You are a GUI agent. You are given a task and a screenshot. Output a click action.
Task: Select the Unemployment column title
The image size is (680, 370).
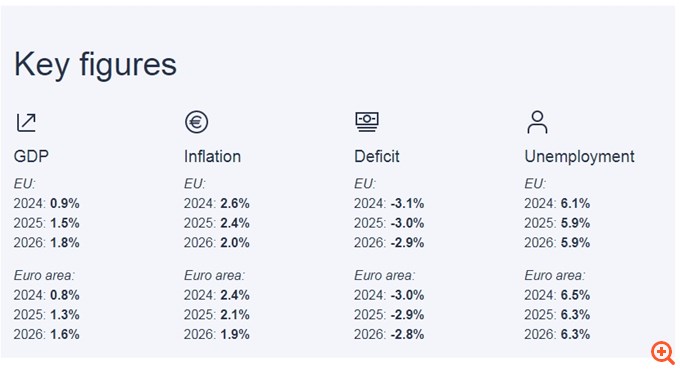(x=579, y=157)
